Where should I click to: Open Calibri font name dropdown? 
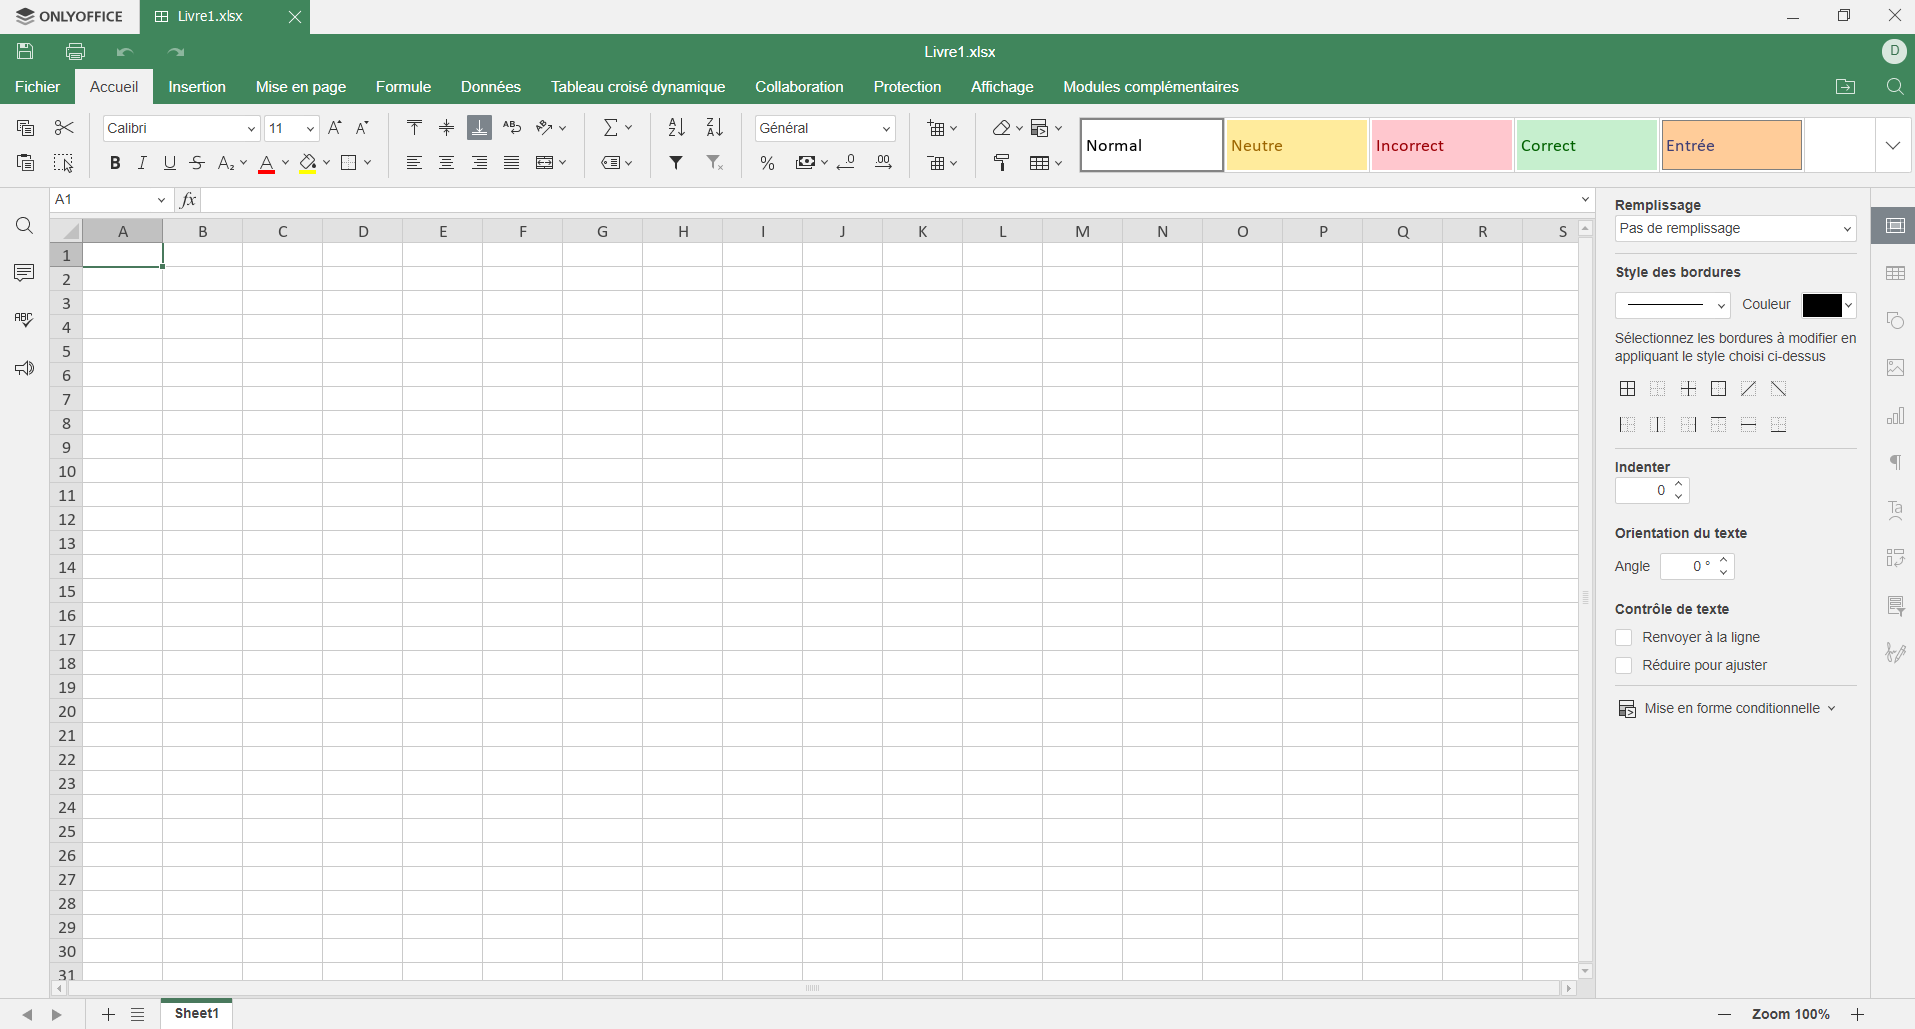pos(251,129)
